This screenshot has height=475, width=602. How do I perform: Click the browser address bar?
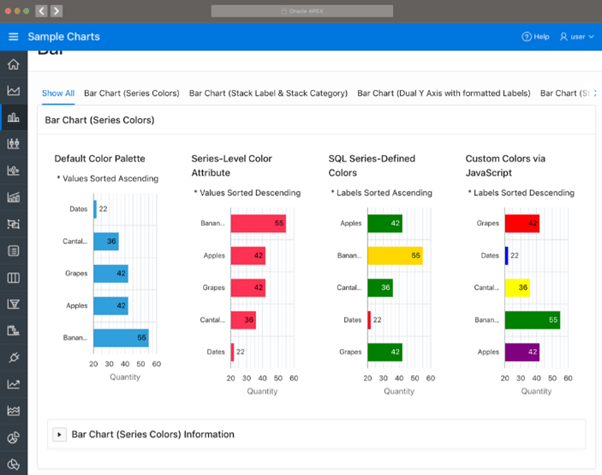pos(302,11)
